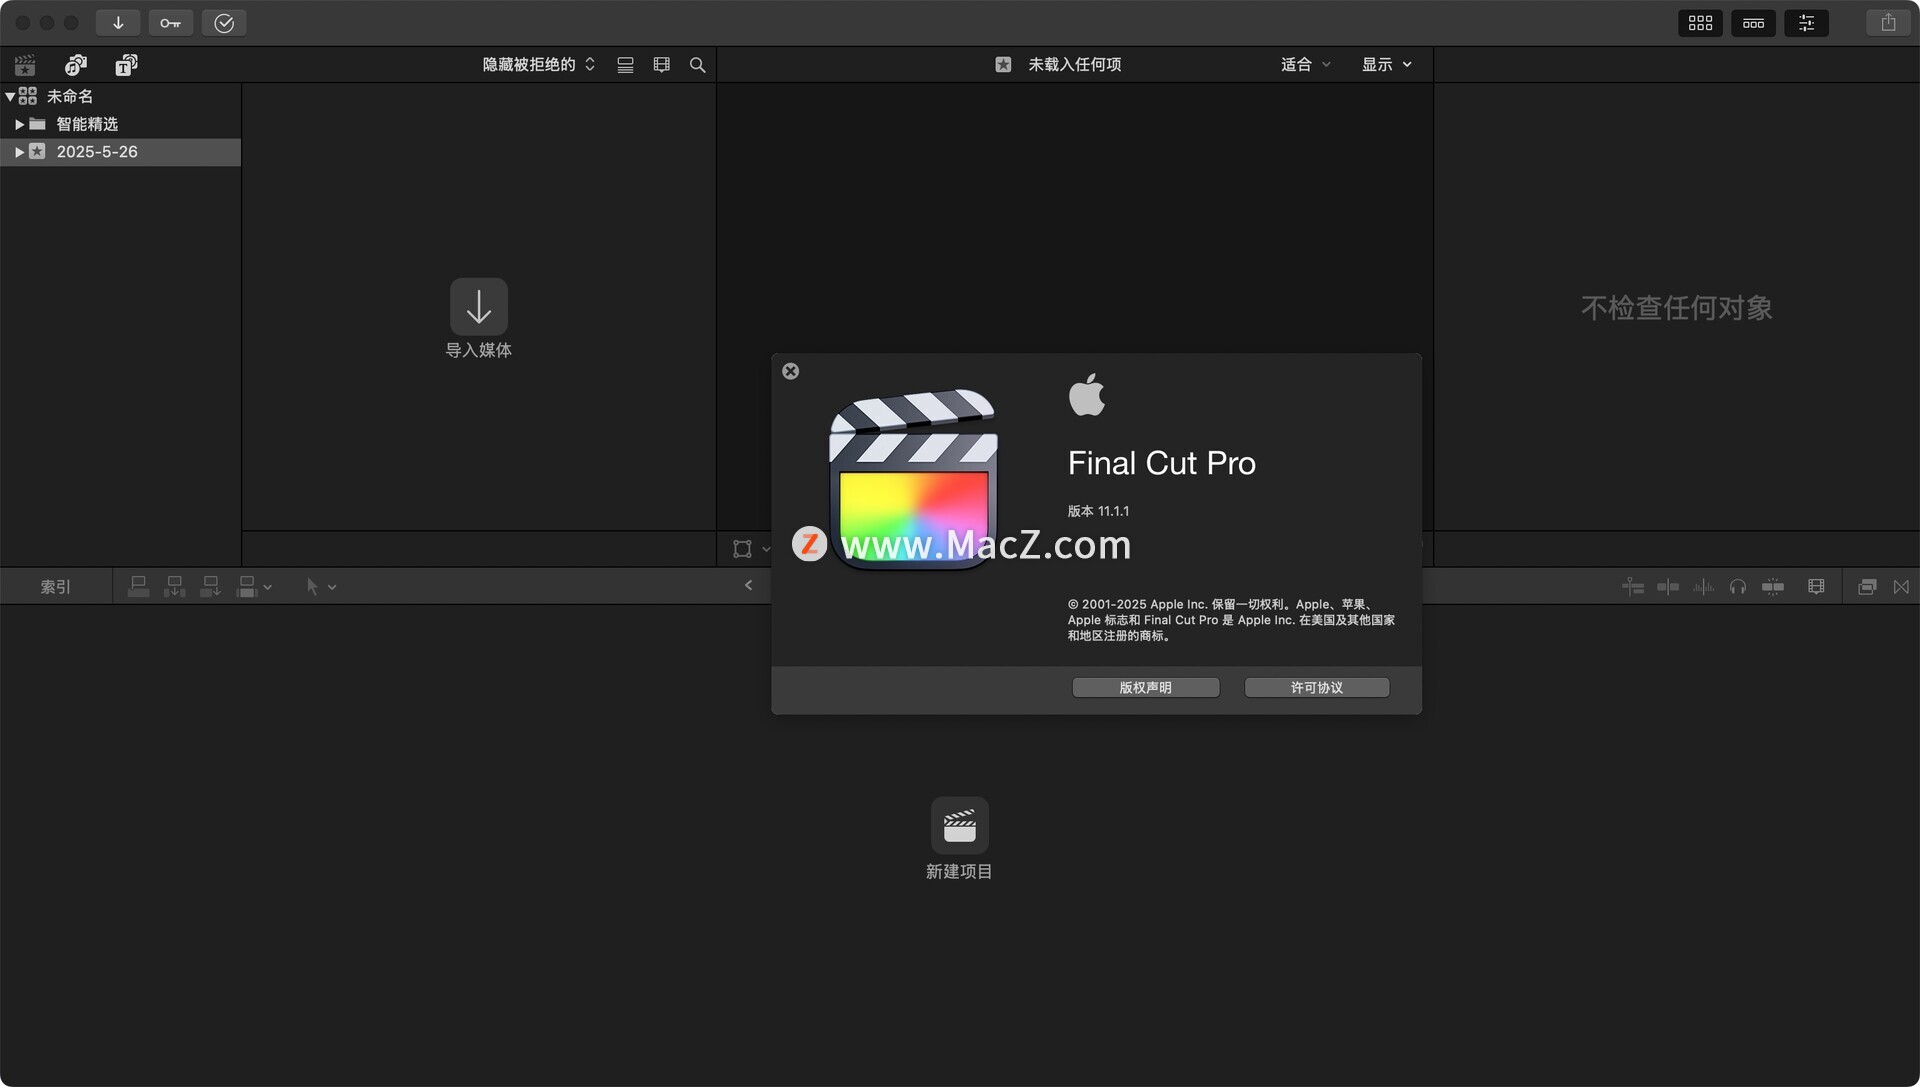Toggle the browser panel layout button
Image resolution: width=1920 pixels, height=1087 pixels.
click(x=1700, y=23)
